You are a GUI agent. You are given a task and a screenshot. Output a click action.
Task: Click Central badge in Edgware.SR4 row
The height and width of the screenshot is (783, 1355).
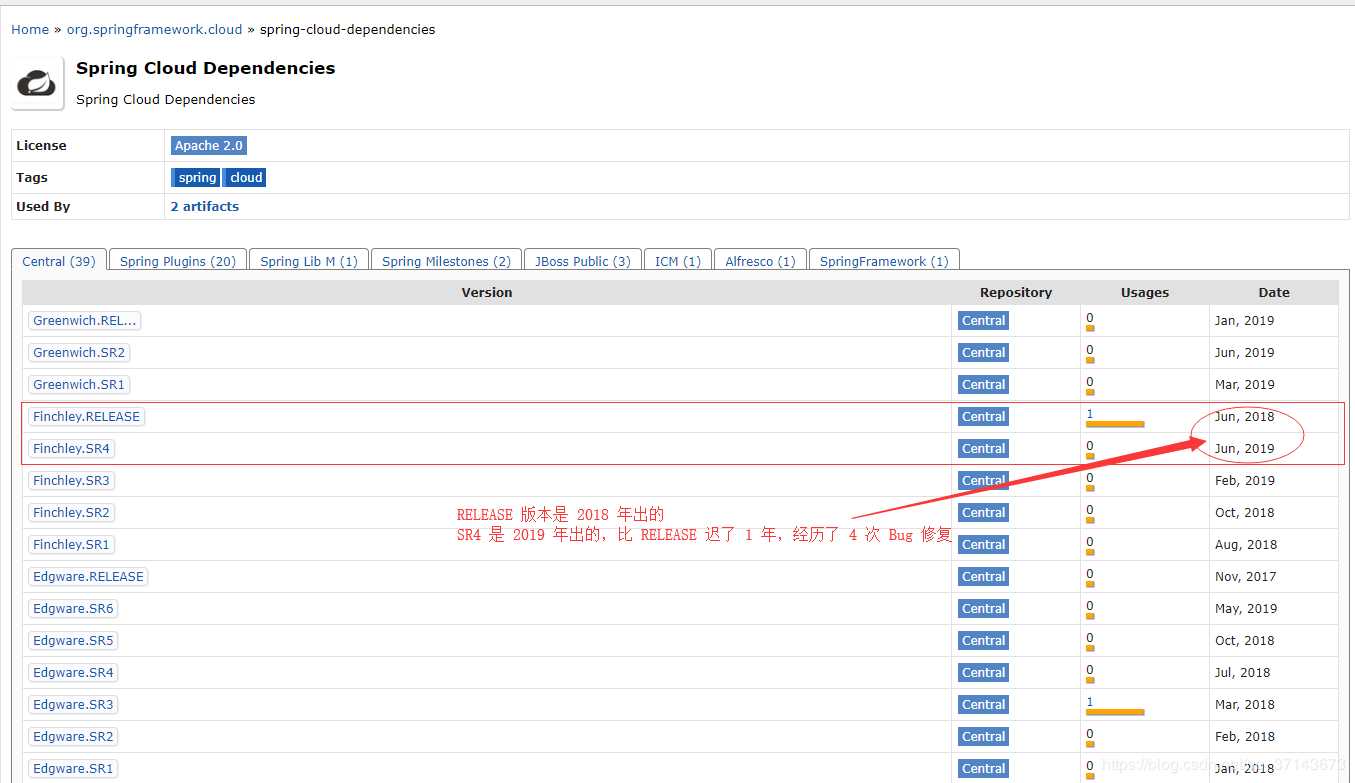click(x=983, y=673)
